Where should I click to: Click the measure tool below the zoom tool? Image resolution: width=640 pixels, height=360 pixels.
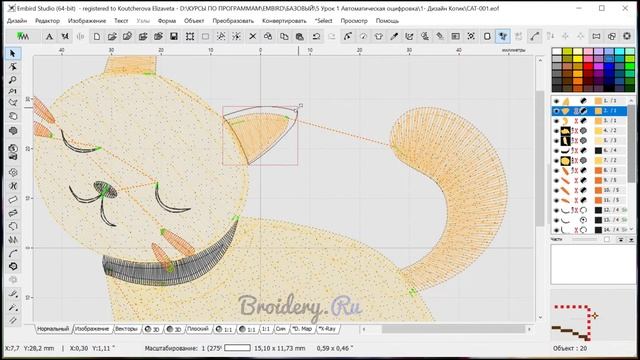(13, 91)
